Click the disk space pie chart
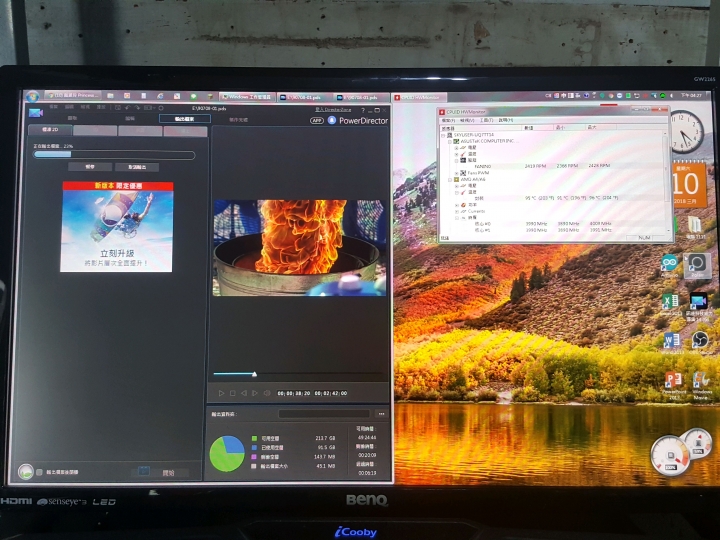 tap(227, 454)
